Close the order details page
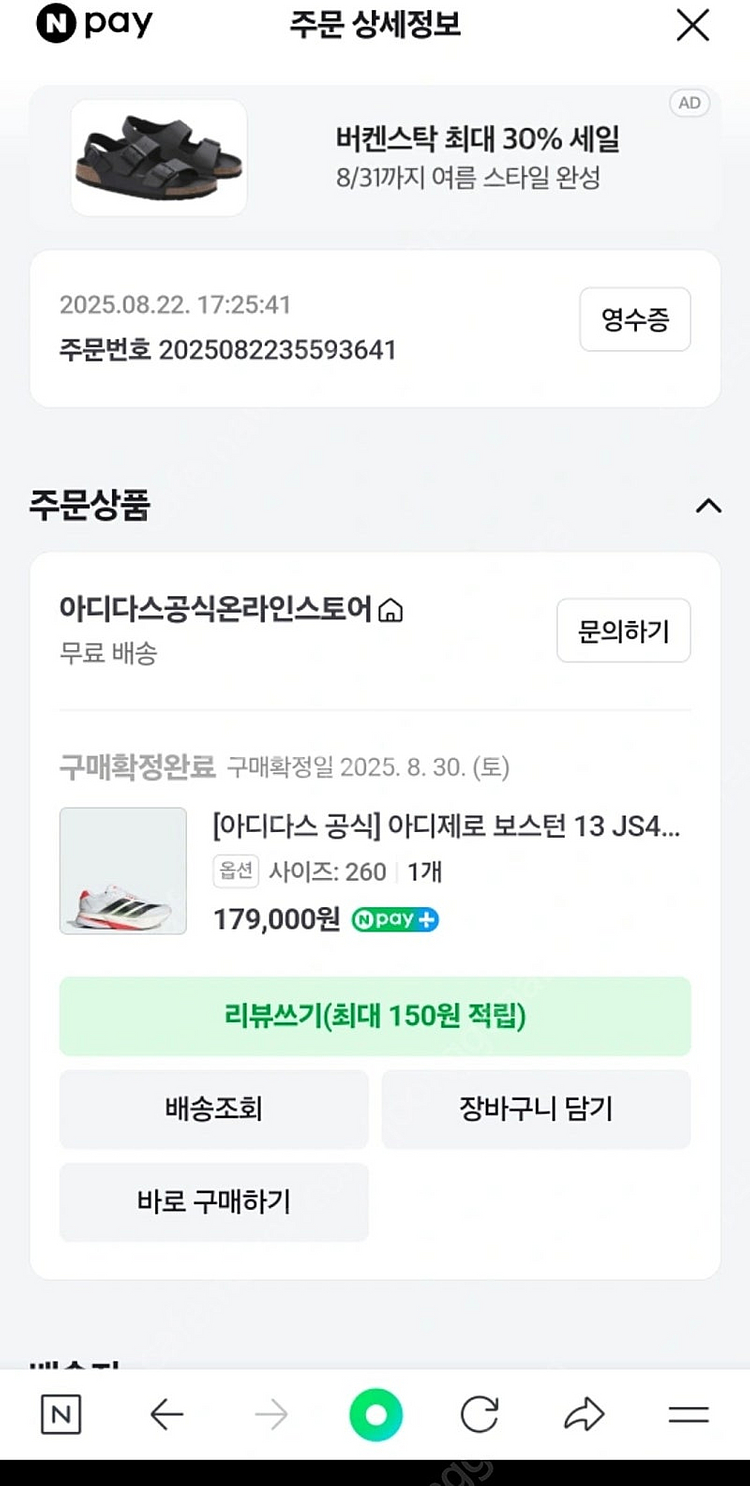The width and height of the screenshot is (750, 1486). coord(692,26)
